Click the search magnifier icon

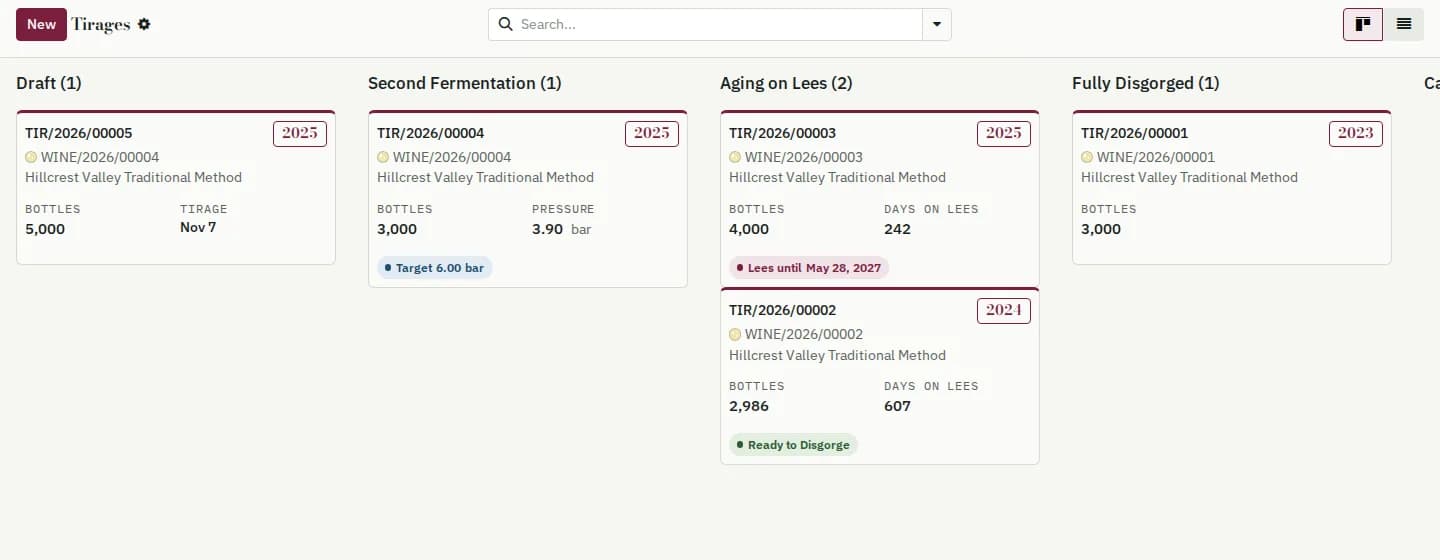click(x=505, y=24)
